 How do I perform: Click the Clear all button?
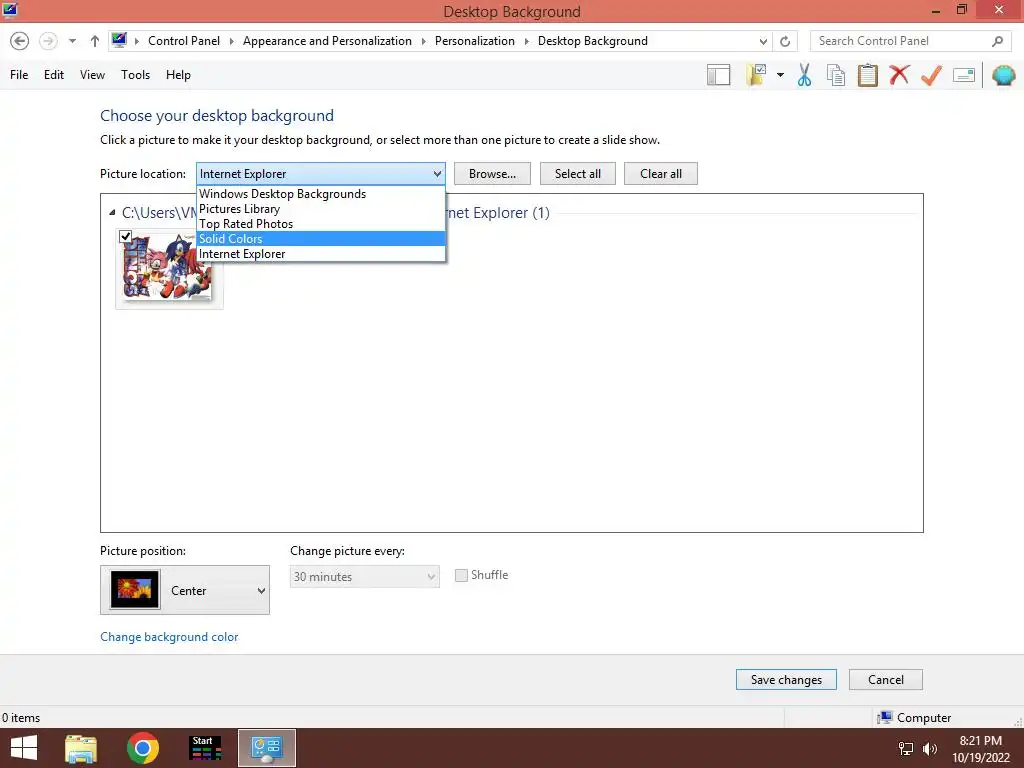click(x=661, y=174)
